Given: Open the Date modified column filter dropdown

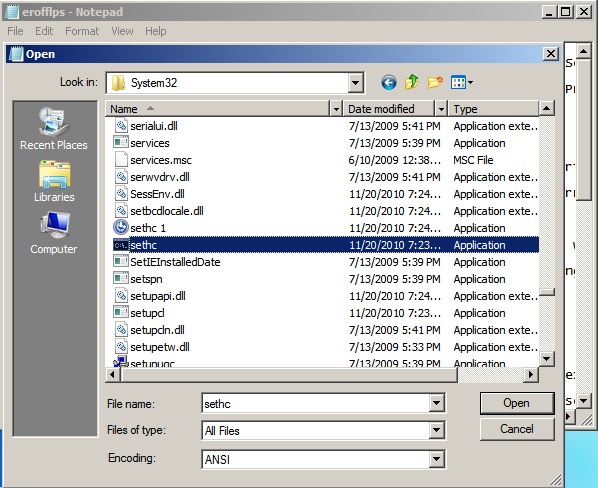Looking at the screenshot, I should 441,109.
